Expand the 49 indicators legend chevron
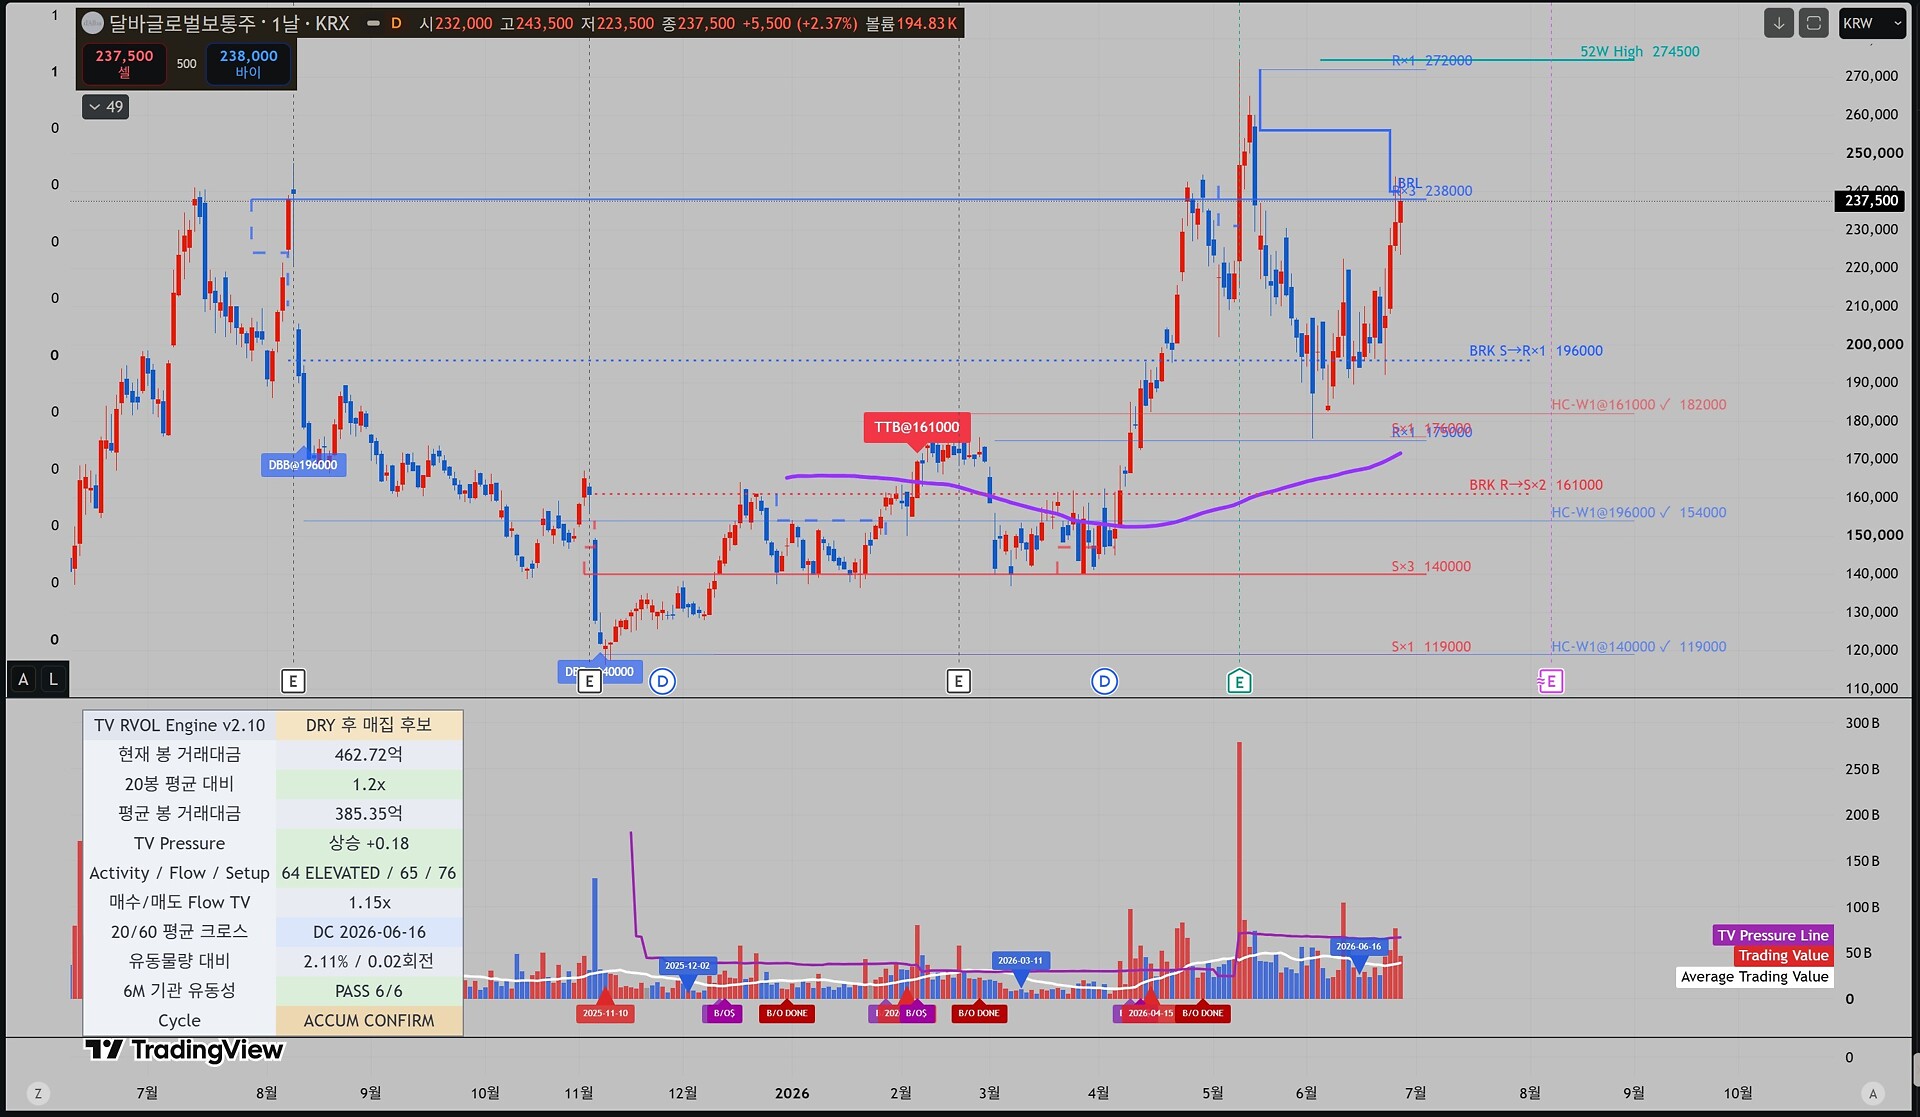This screenshot has width=1920, height=1117. pyautogui.click(x=105, y=107)
